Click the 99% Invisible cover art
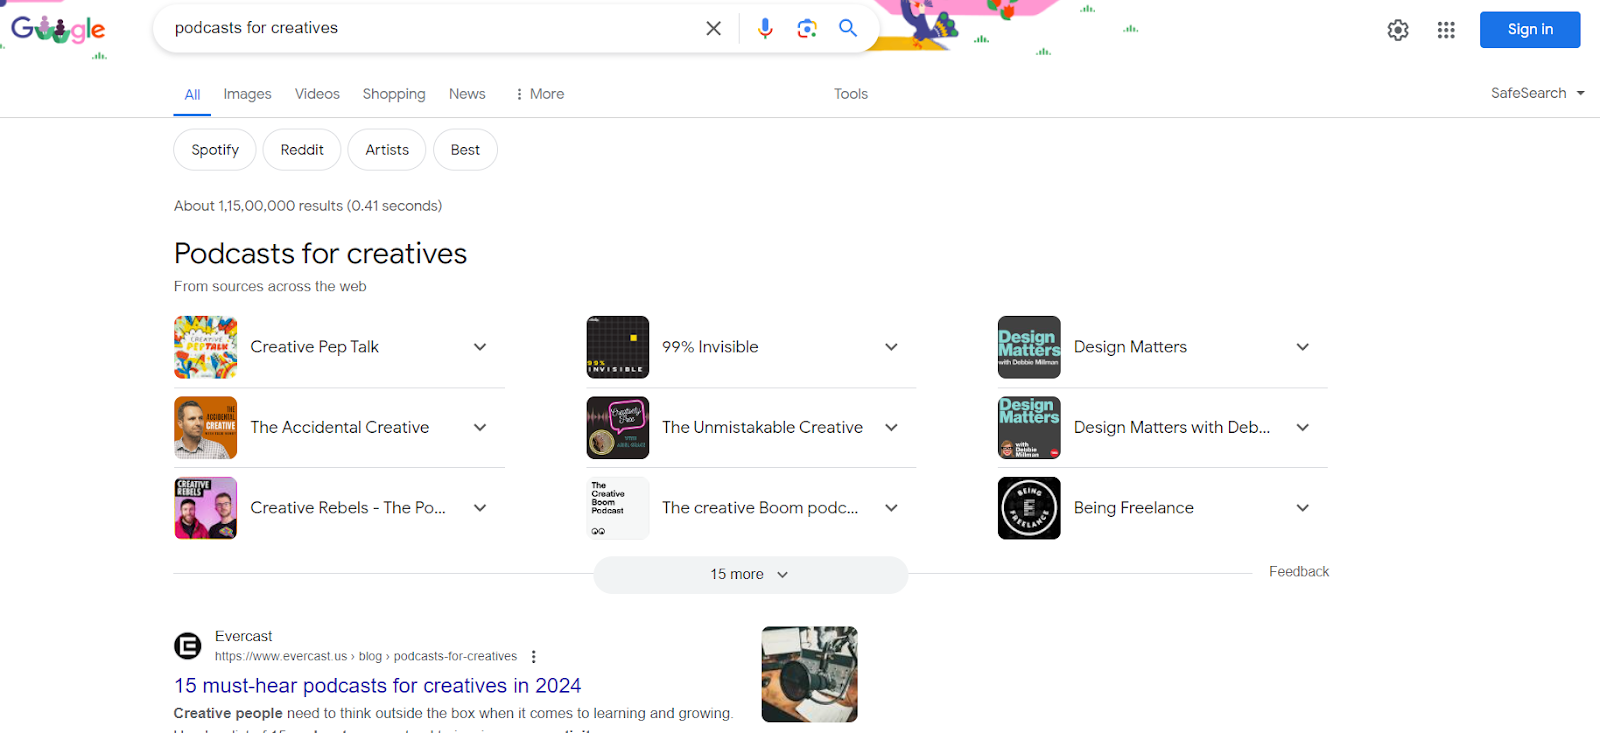This screenshot has width=1600, height=733. click(618, 347)
